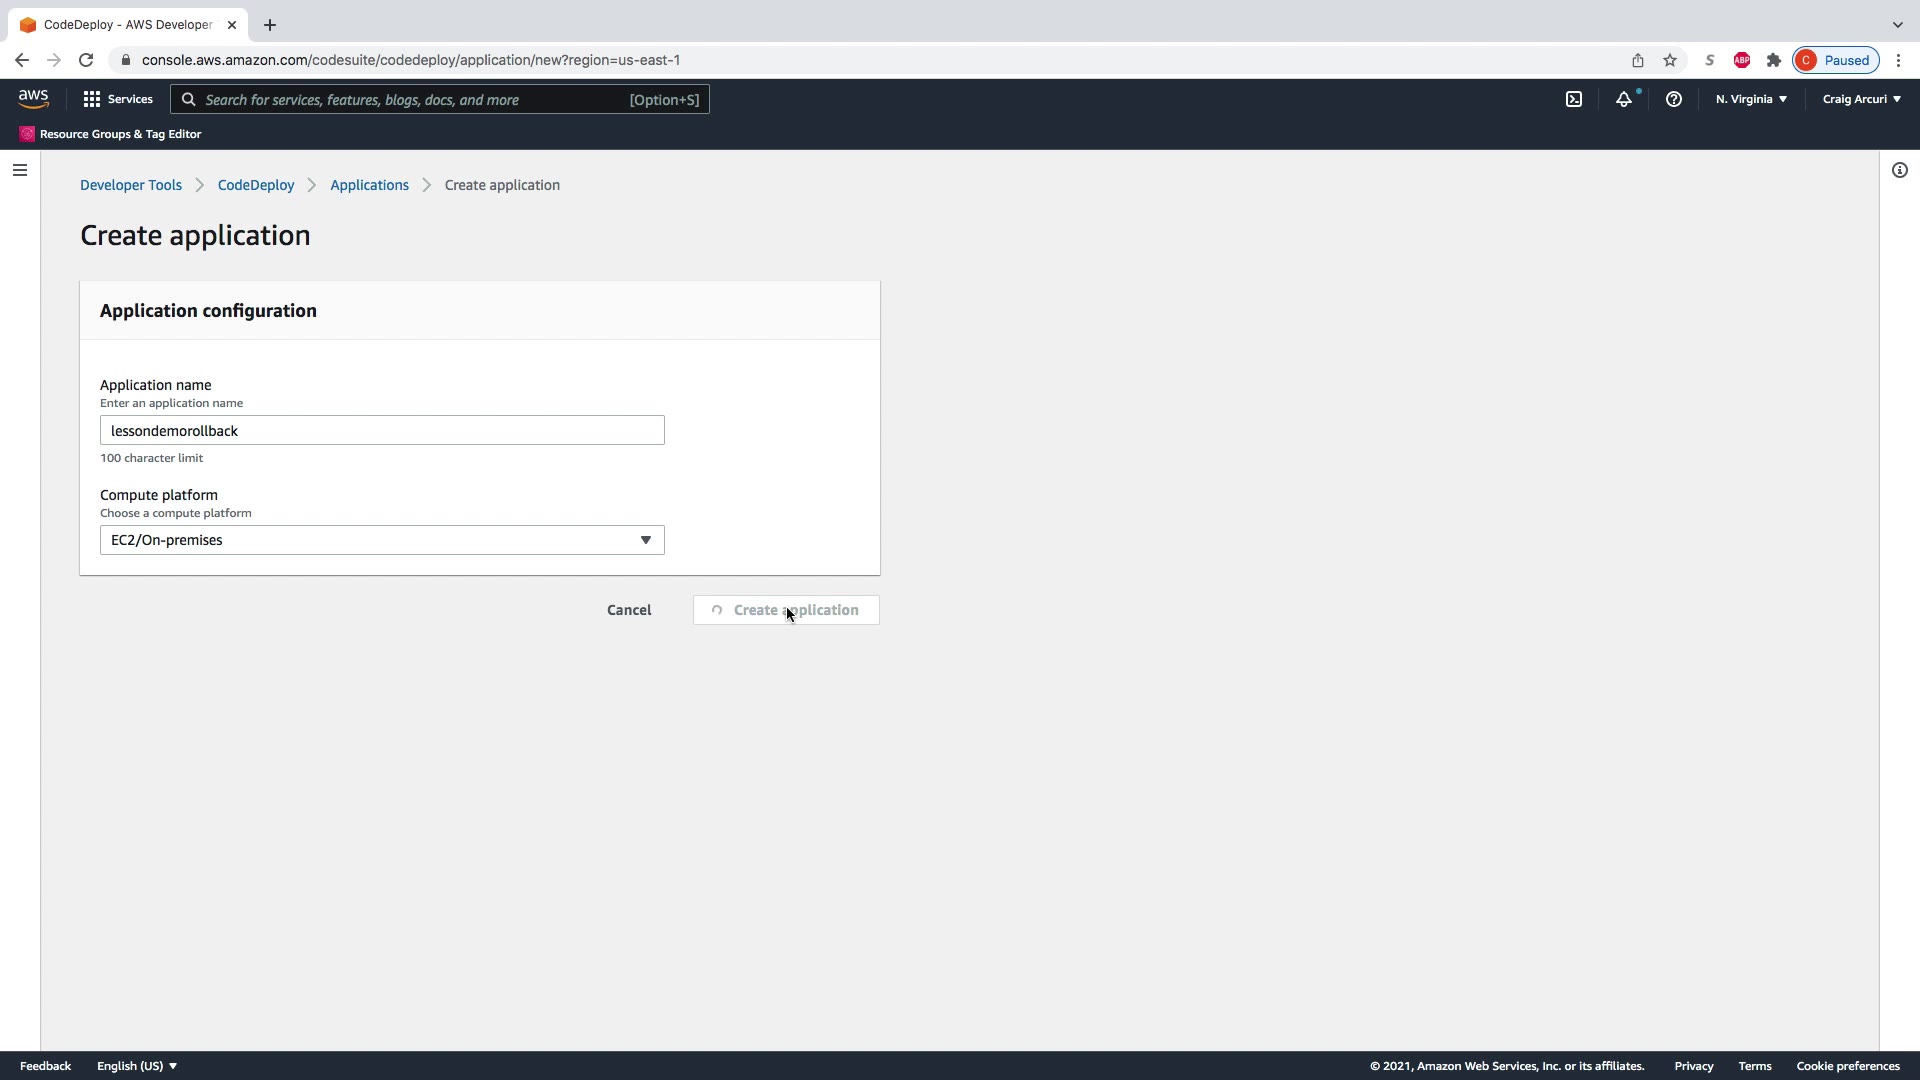Click the Application name input field
Image resolution: width=1920 pixels, height=1080 pixels.
tap(382, 431)
